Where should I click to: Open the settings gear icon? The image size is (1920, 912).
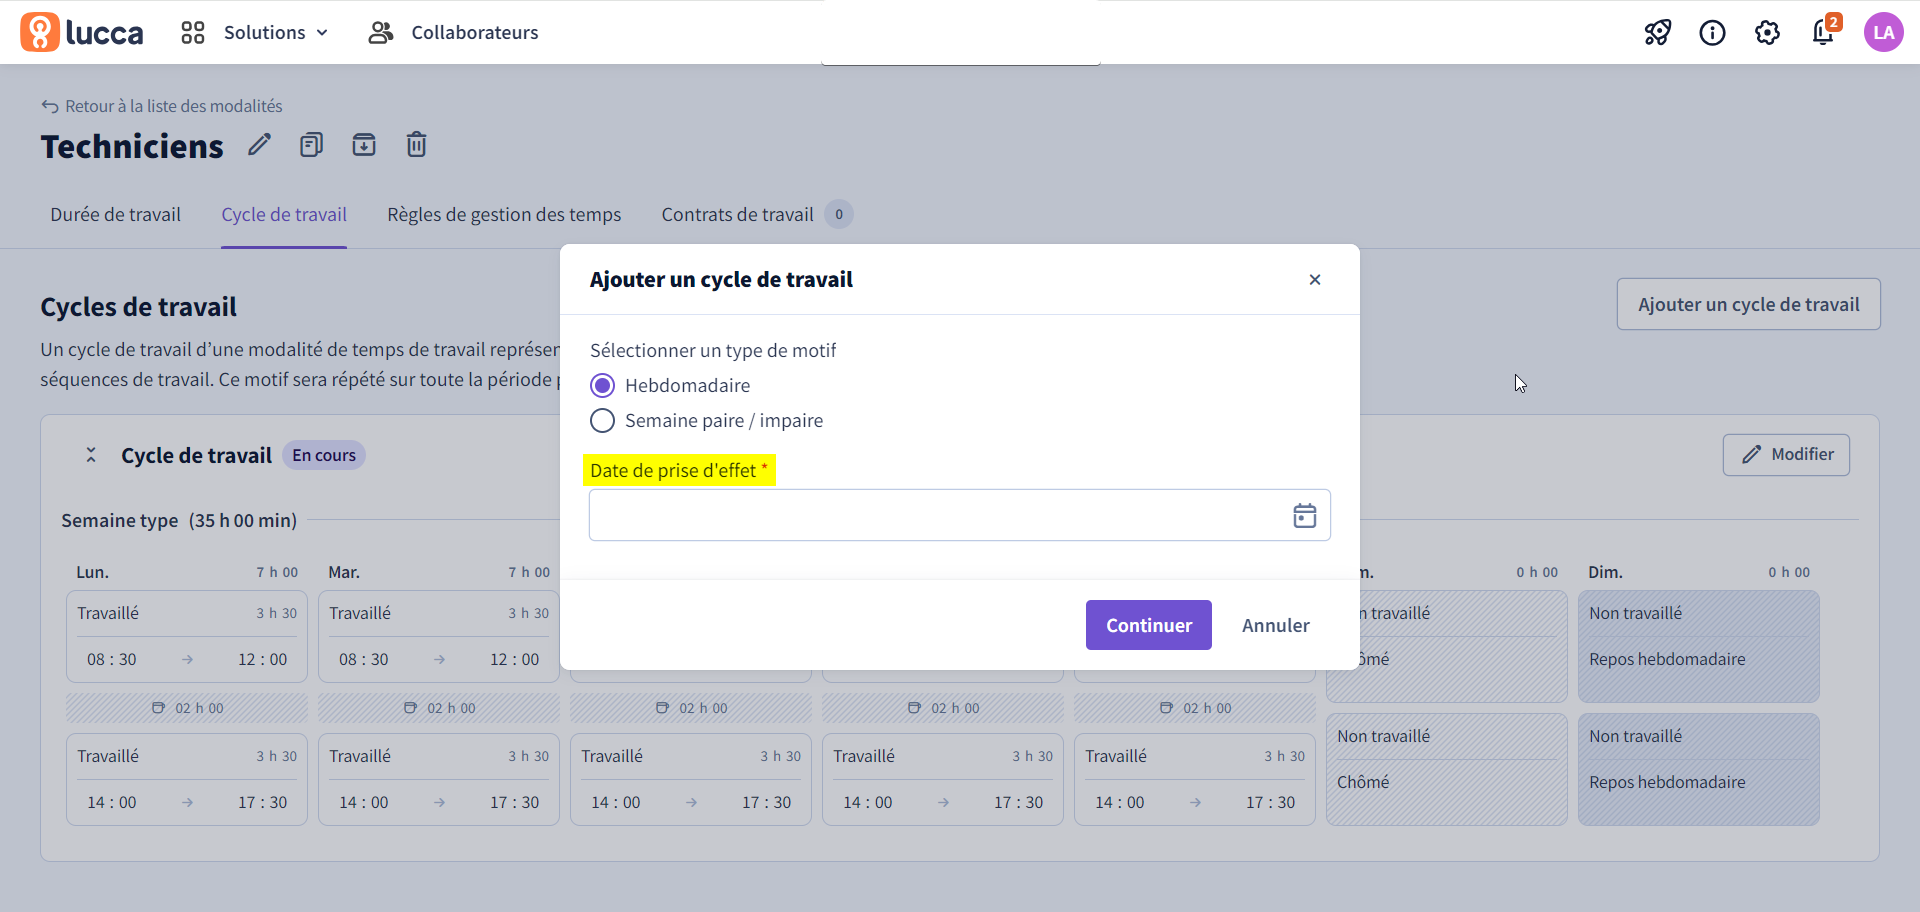(x=1768, y=33)
